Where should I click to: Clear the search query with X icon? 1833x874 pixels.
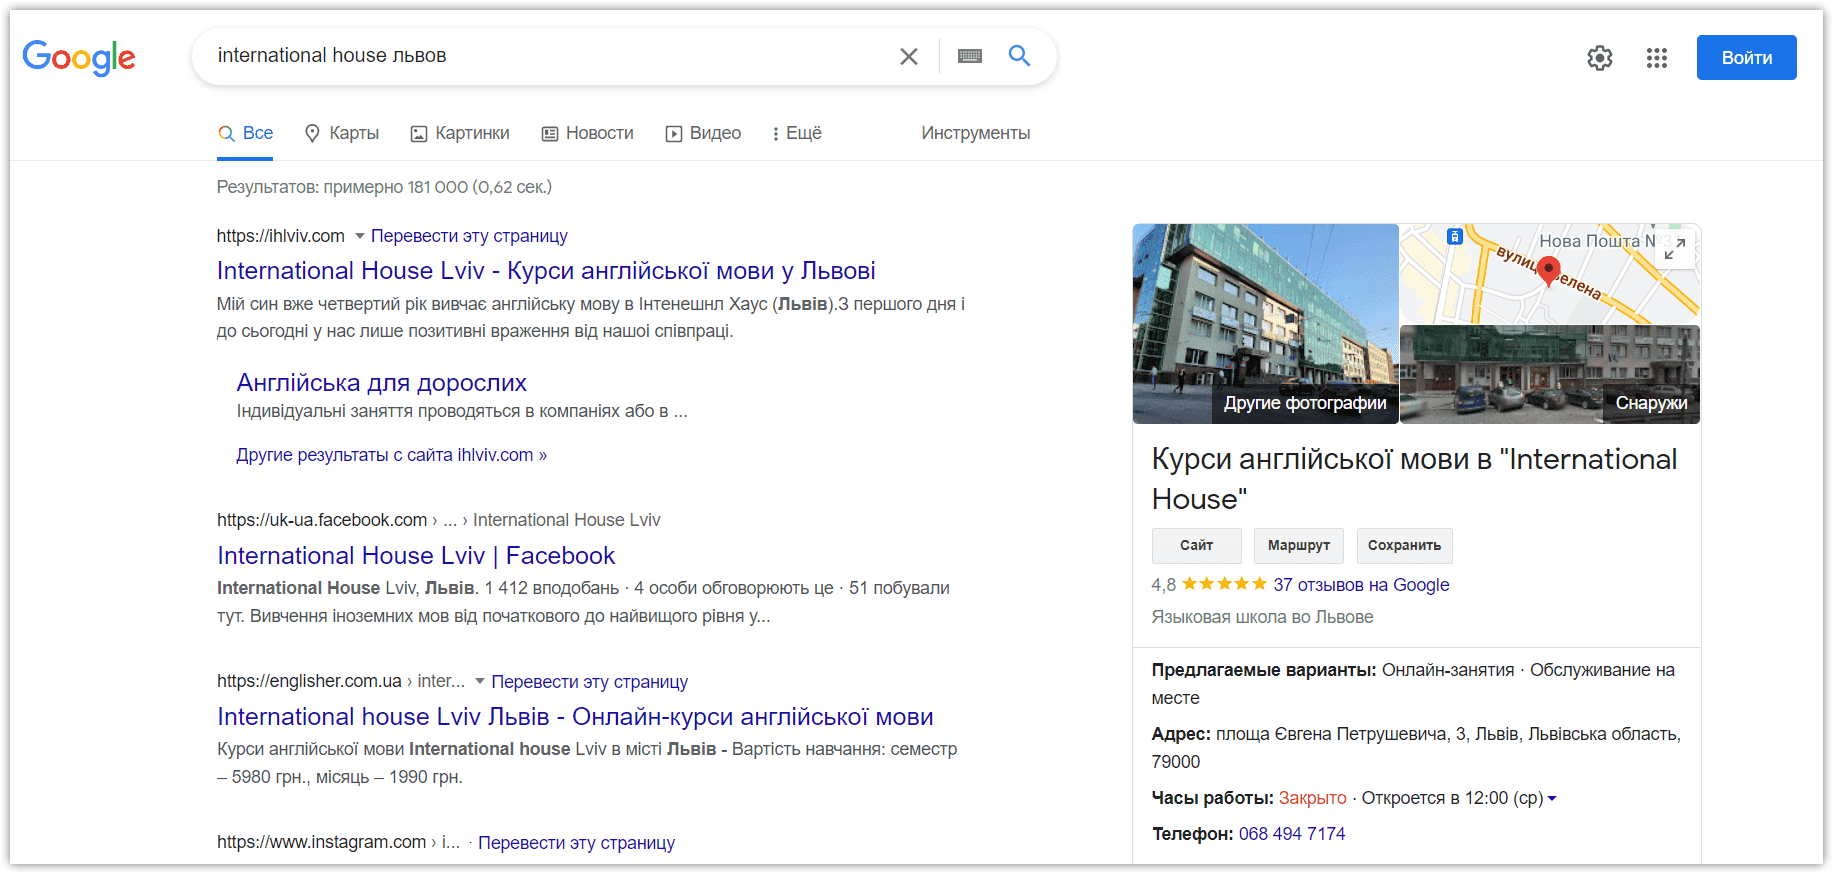908,57
